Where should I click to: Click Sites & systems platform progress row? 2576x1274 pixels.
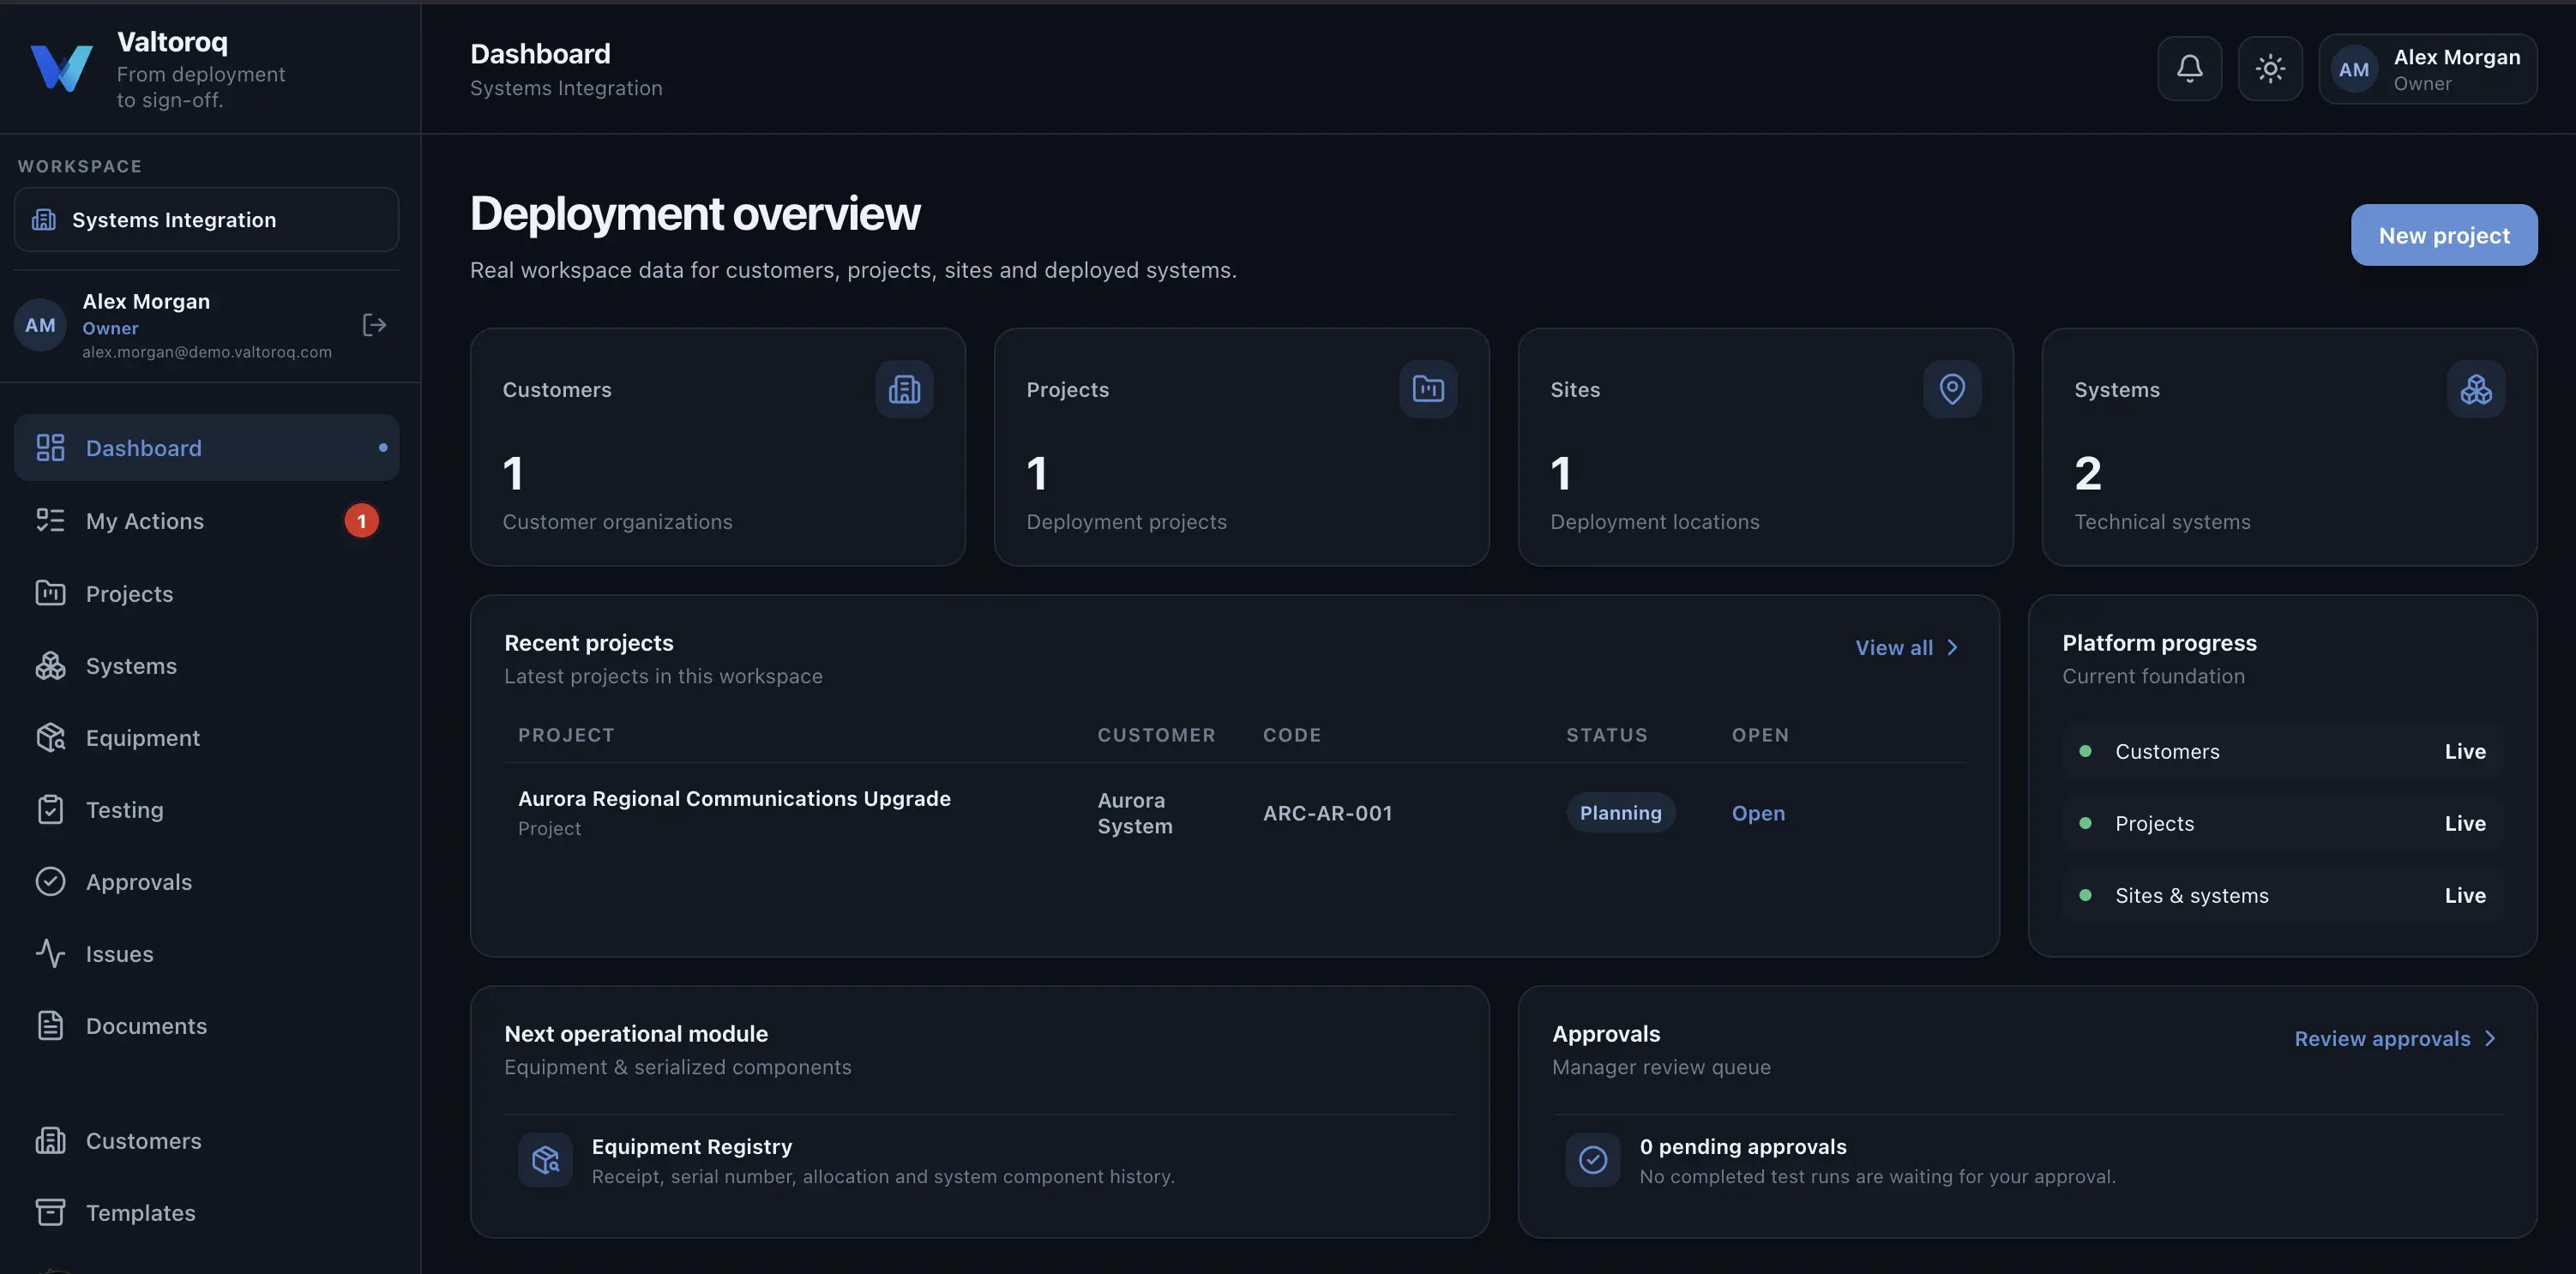pyautogui.click(x=2282, y=896)
